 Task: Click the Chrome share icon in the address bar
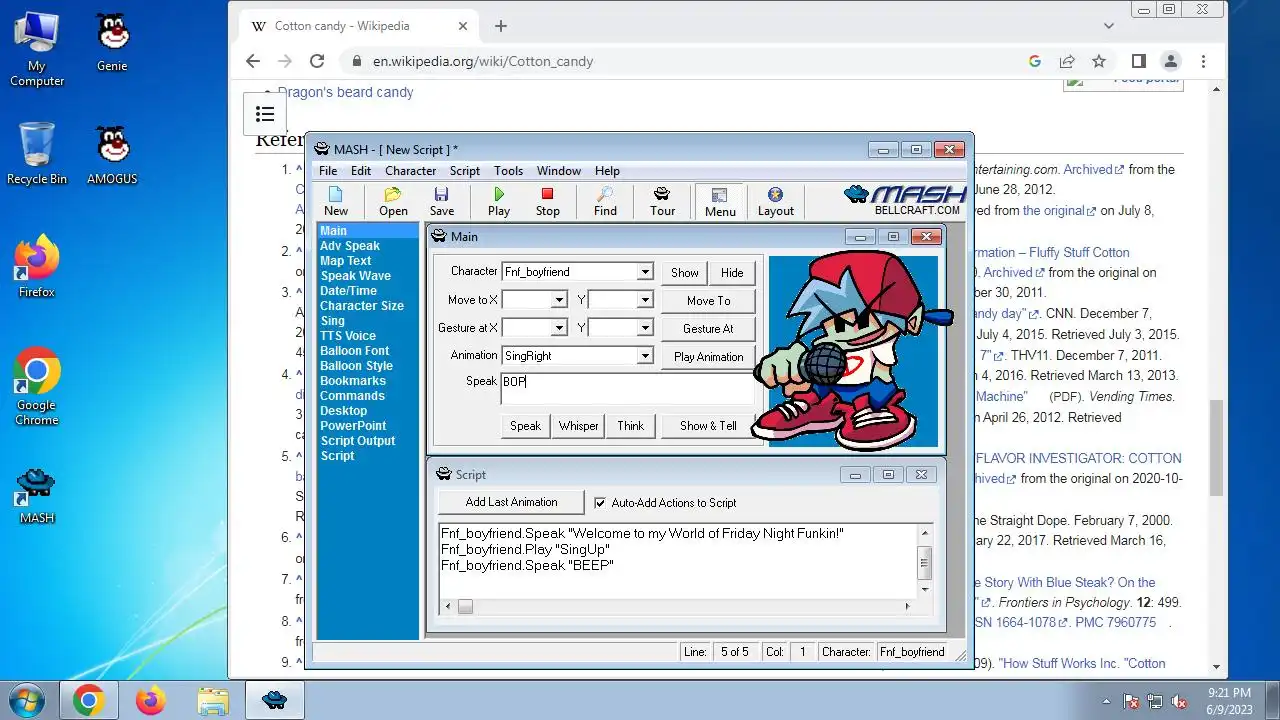(1067, 61)
